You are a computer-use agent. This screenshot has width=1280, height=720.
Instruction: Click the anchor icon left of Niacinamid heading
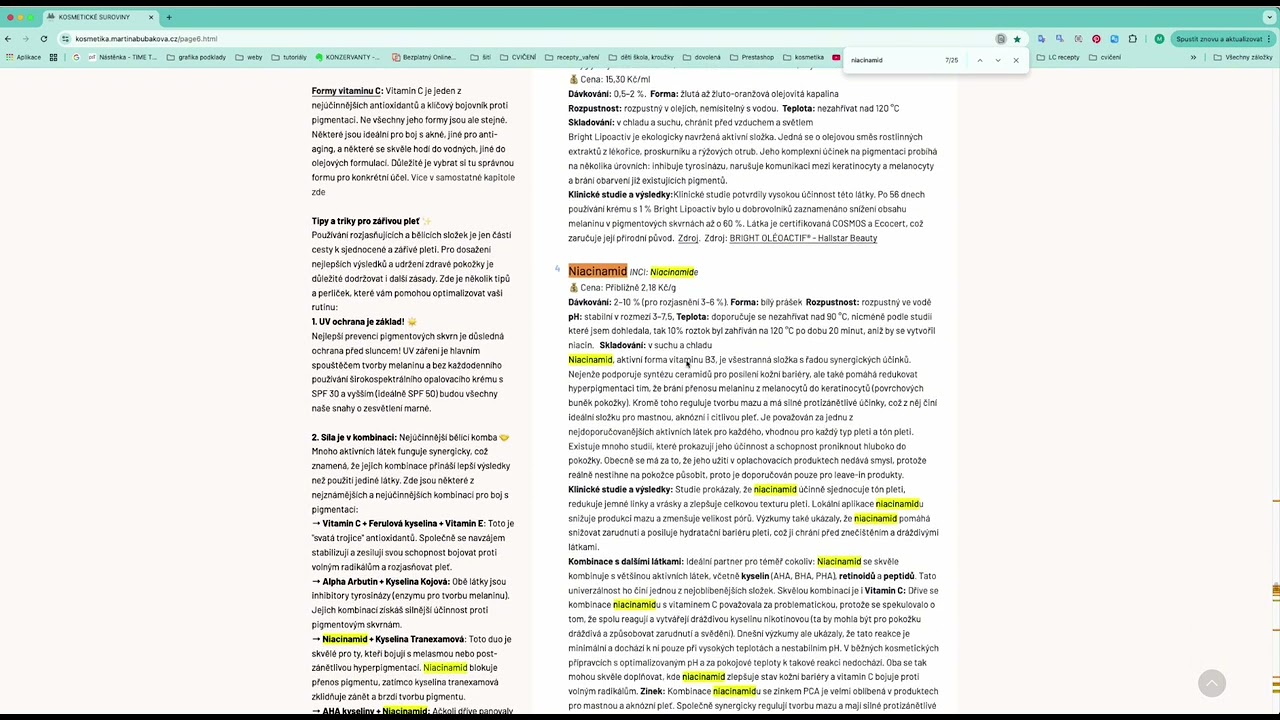coord(557,269)
